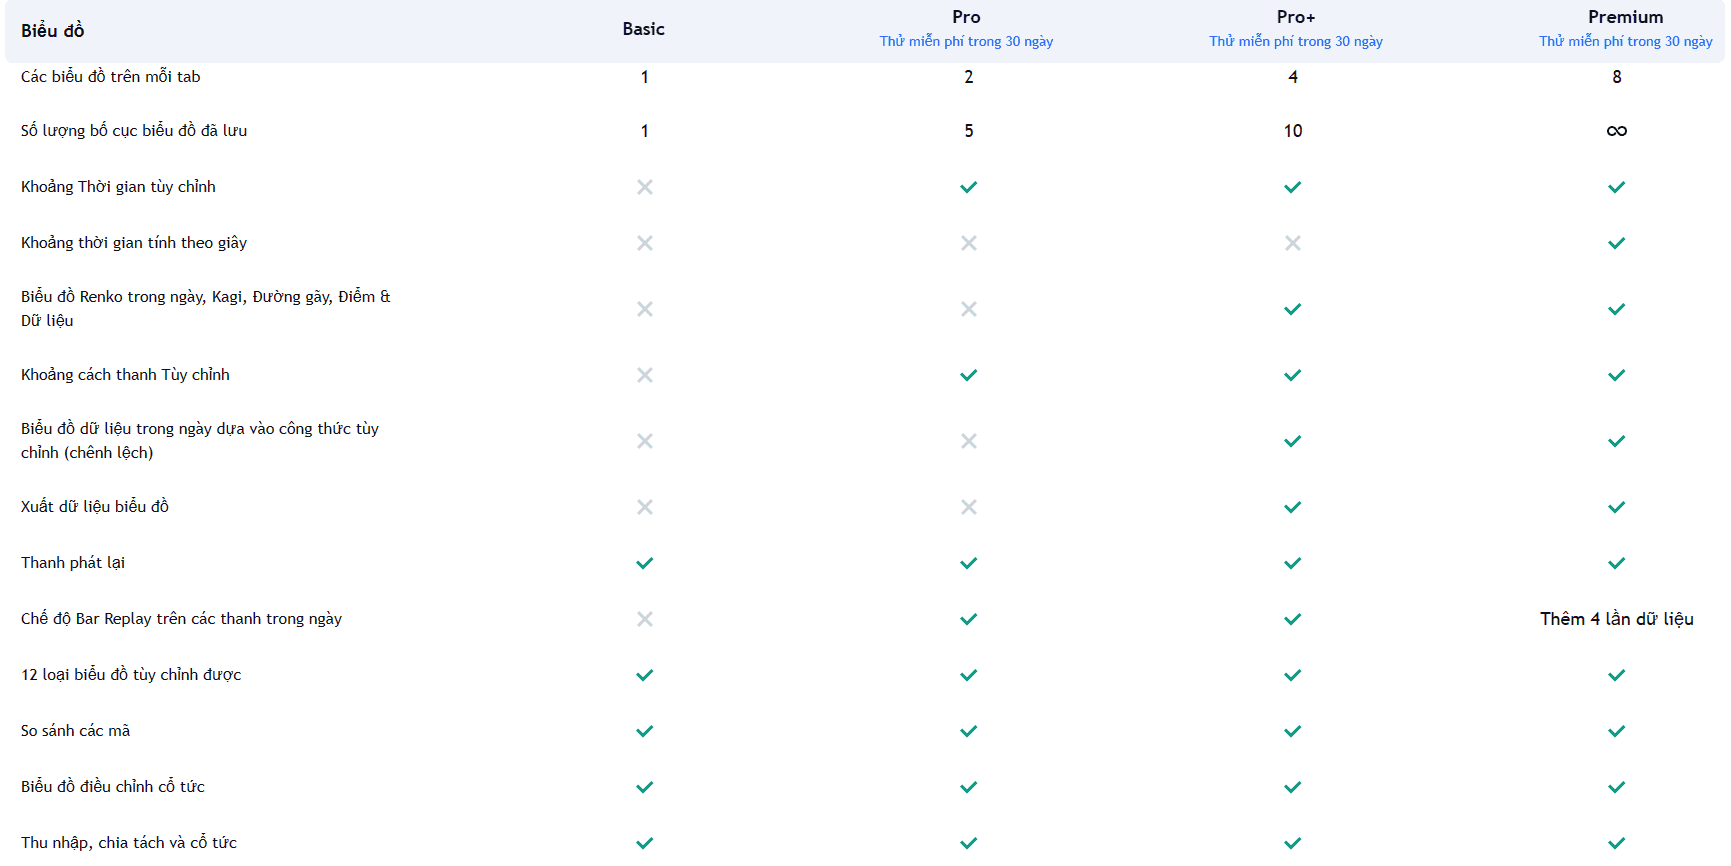Screen dimensions: 1731x866
Task: Select the 'Xuất dữ liệu biểu đồ' row label
Action: pyautogui.click(x=95, y=507)
